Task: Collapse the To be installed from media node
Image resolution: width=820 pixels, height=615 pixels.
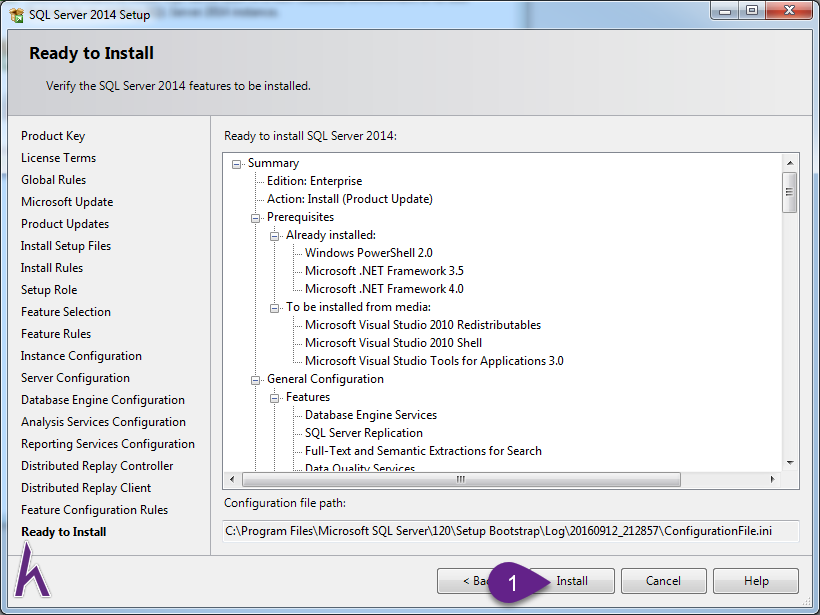Action: click(x=274, y=308)
